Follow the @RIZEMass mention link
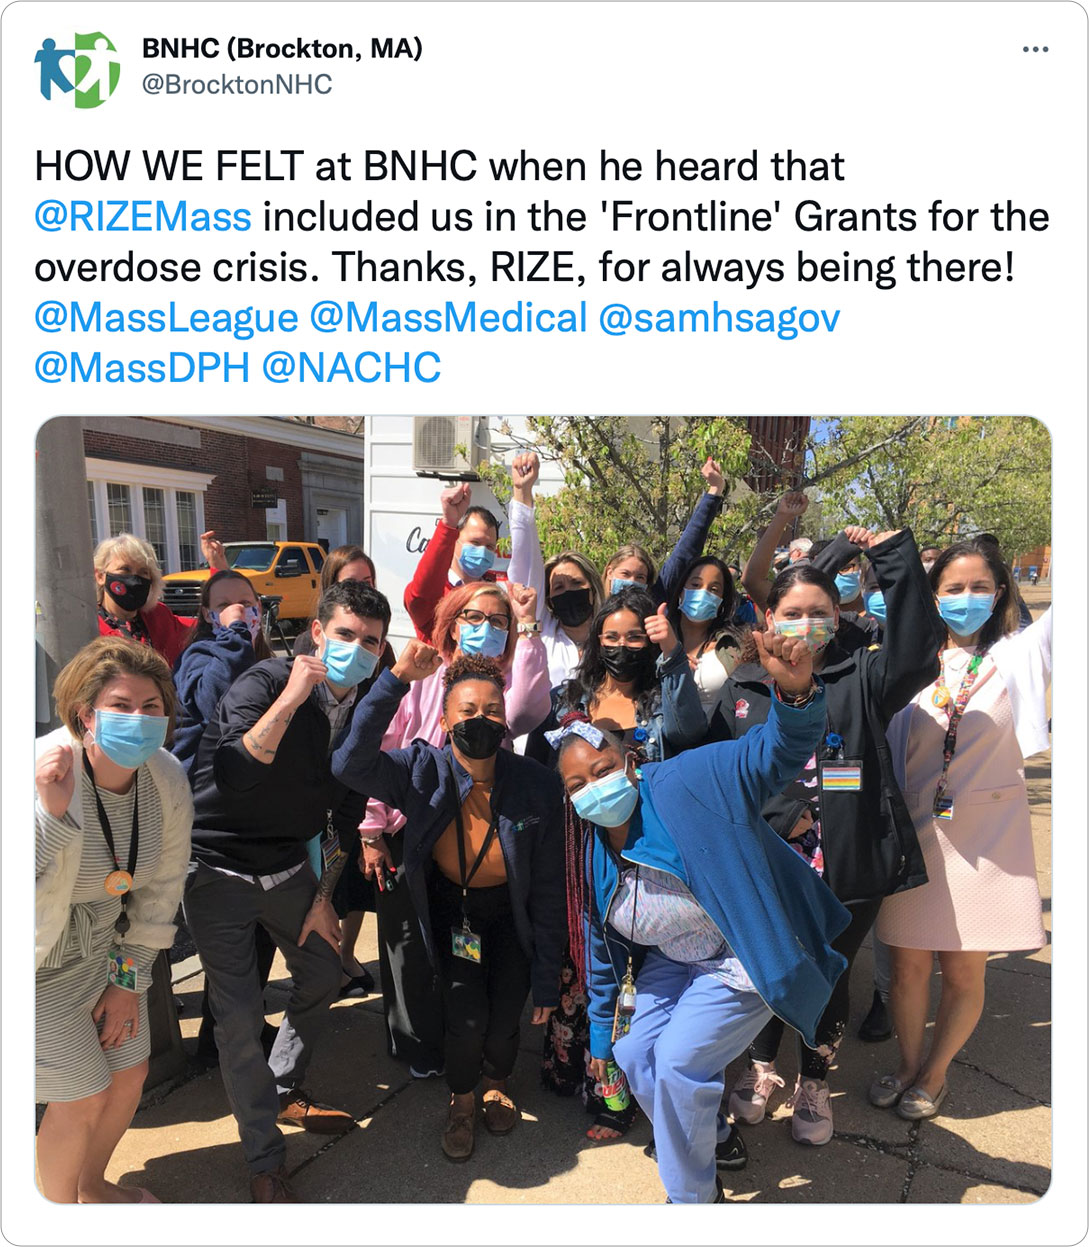 click(143, 216)
